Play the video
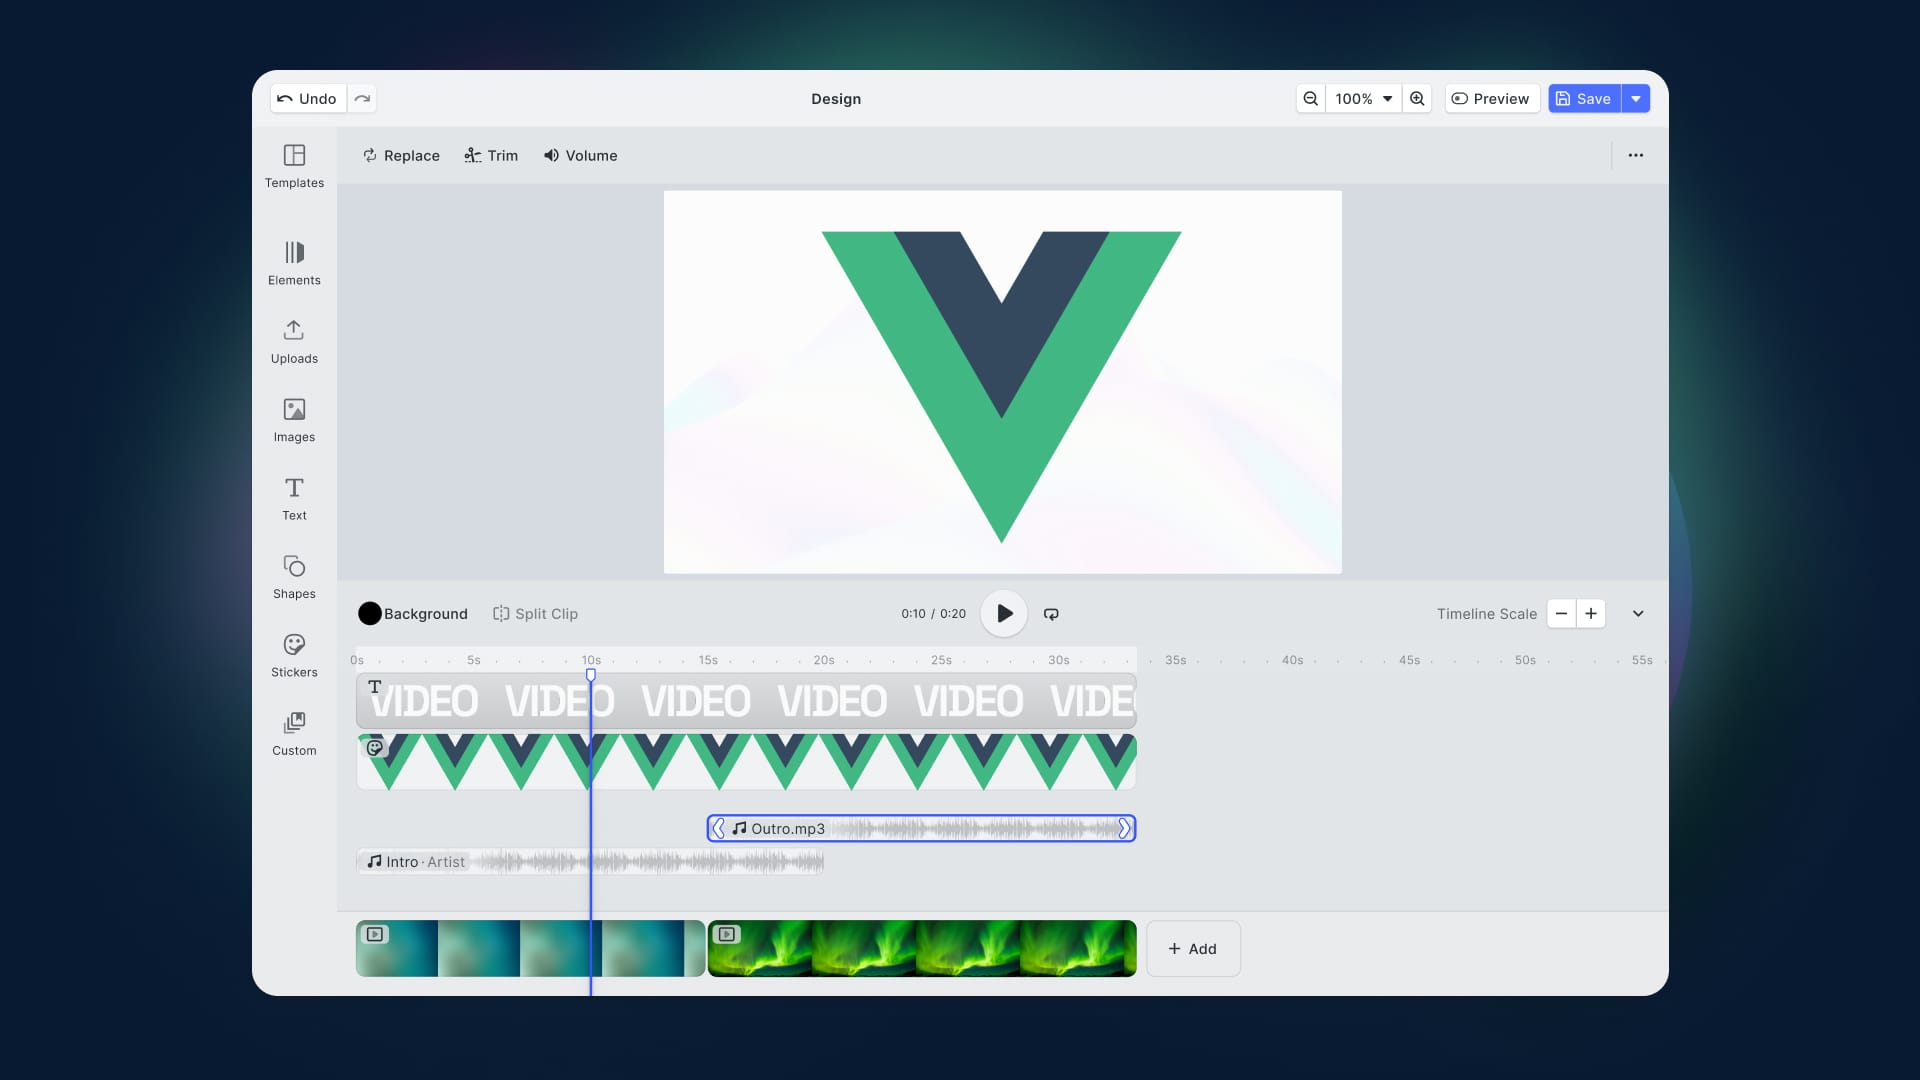Viewport: 1920px width, 1080px height. tap(1004, 613)
